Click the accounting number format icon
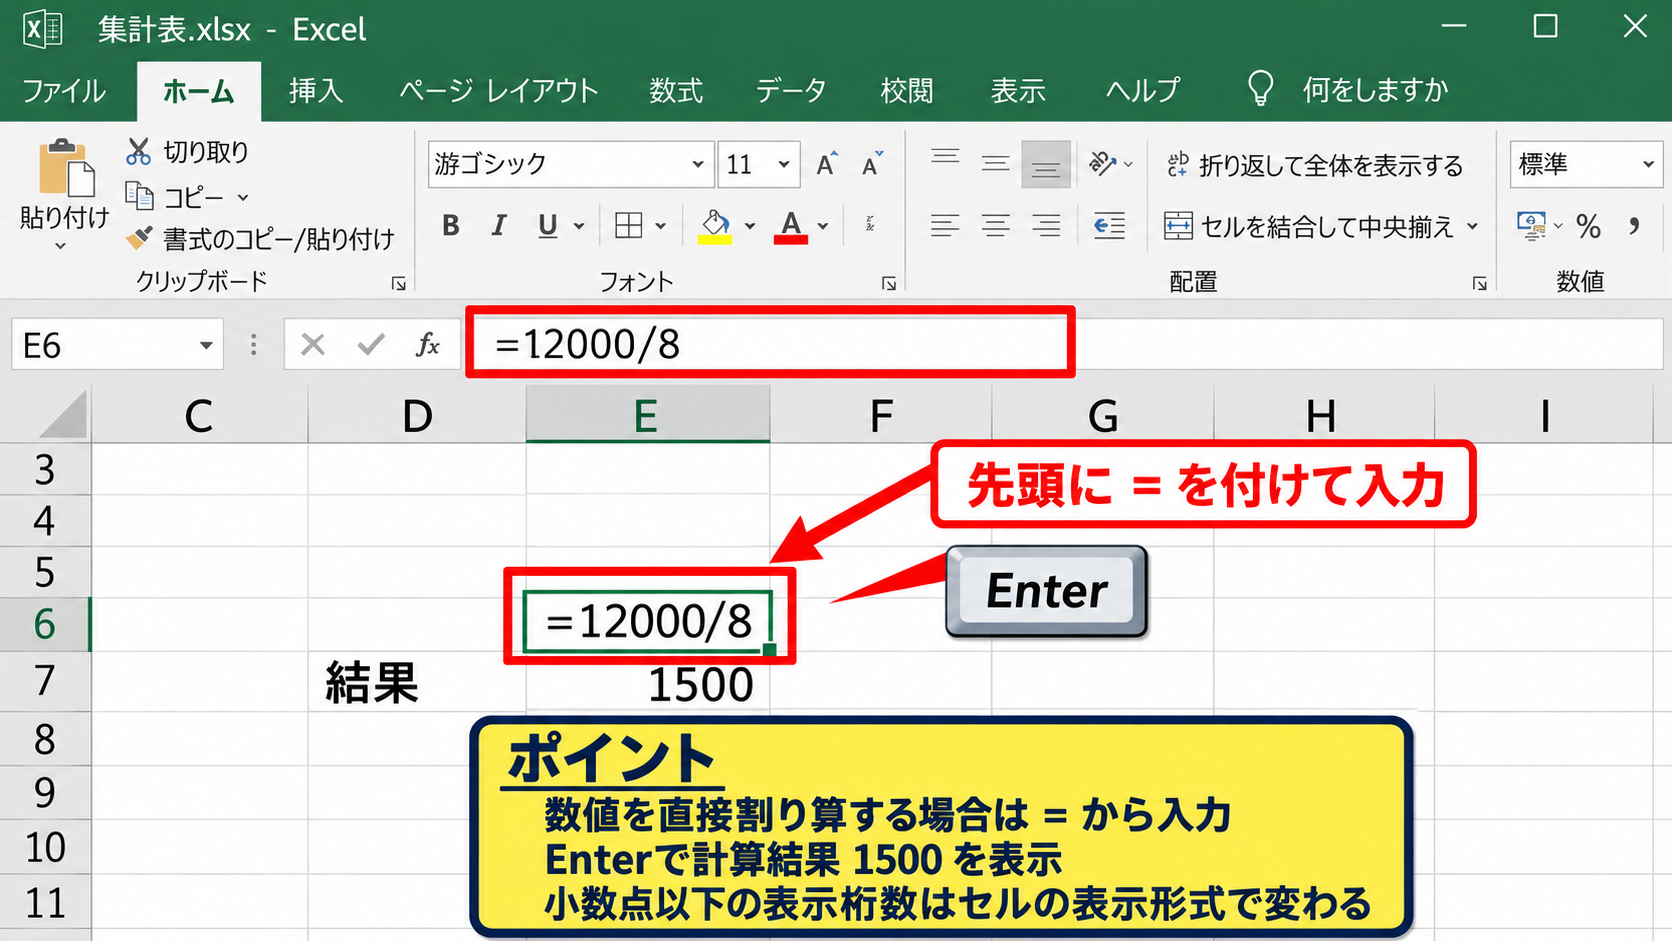1672x941 pixels. pyautogui.click(x=1531, y=226)
